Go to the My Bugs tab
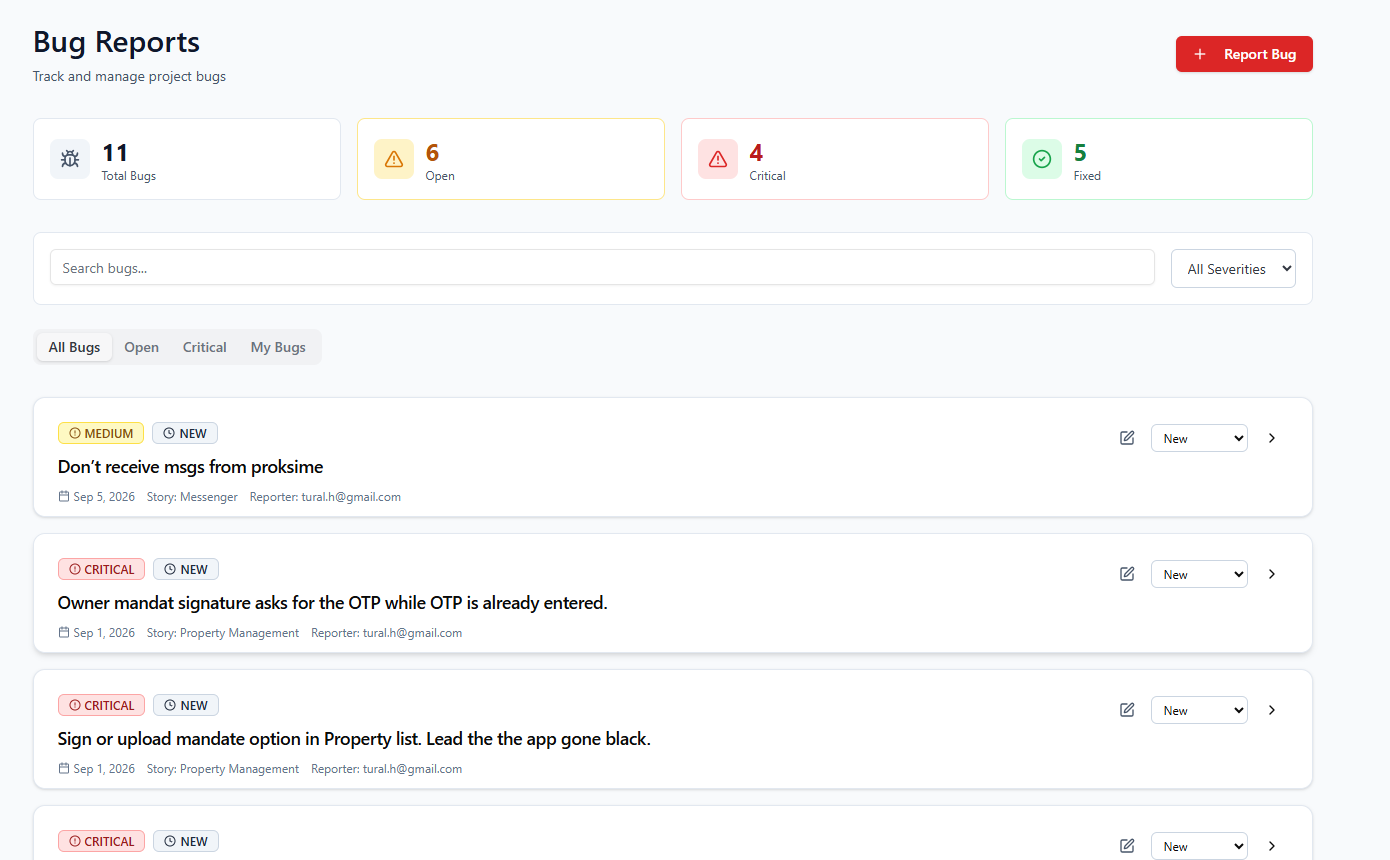This screenshot has width=1390, height=860. [278, 347]
